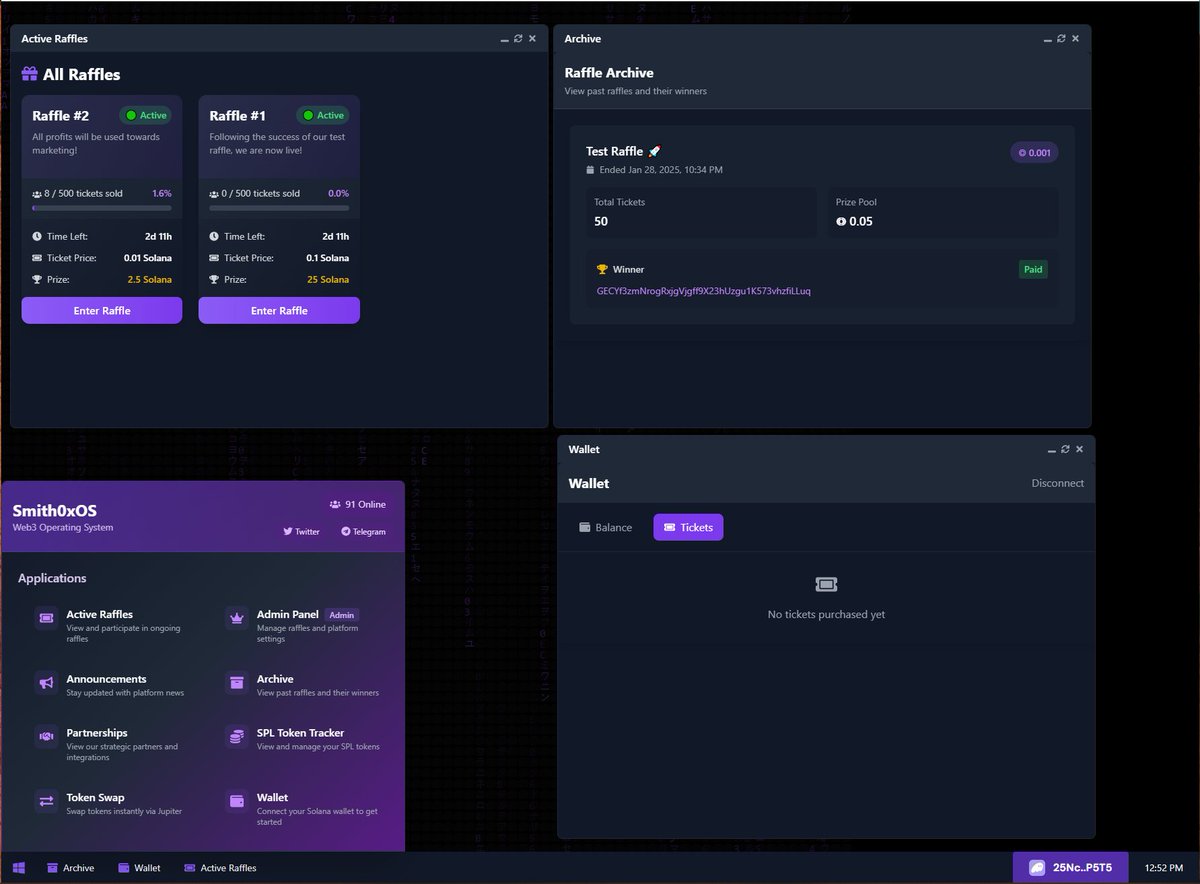1200x884 pixels.
Task: Click the trophy icon next to Winner
Action: (602, 269)
